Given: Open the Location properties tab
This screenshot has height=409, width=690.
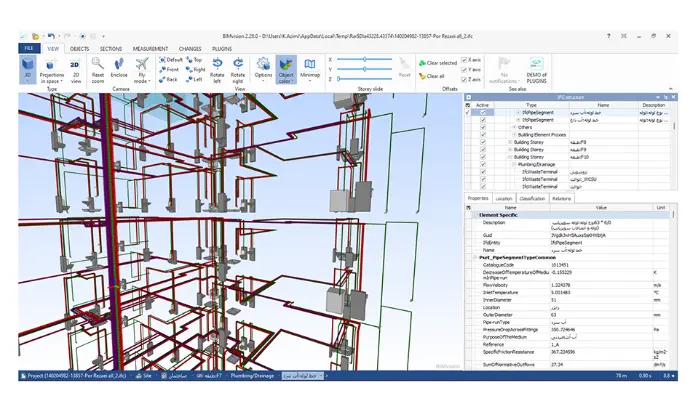Looking at the screenshot, I should point(504,199).
